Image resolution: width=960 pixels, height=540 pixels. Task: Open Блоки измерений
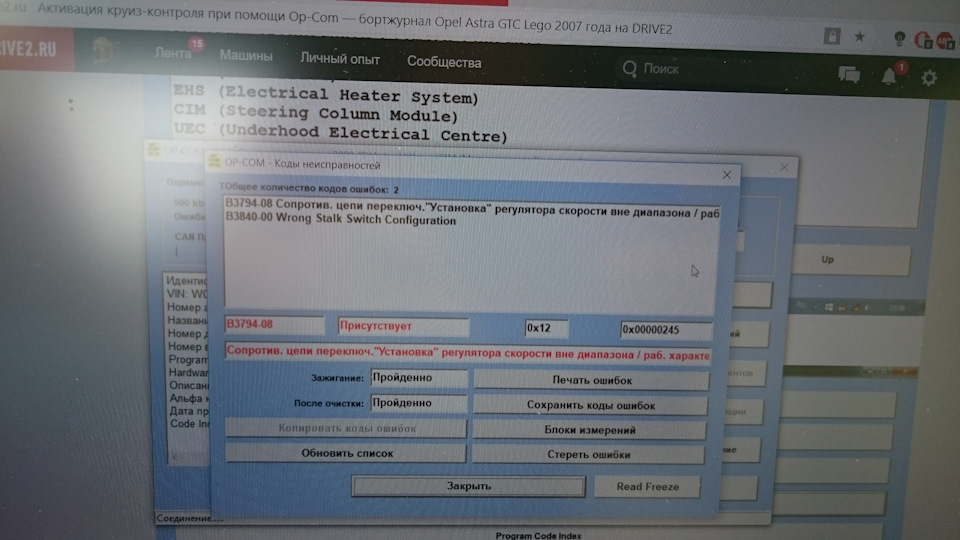click(590, 430)
